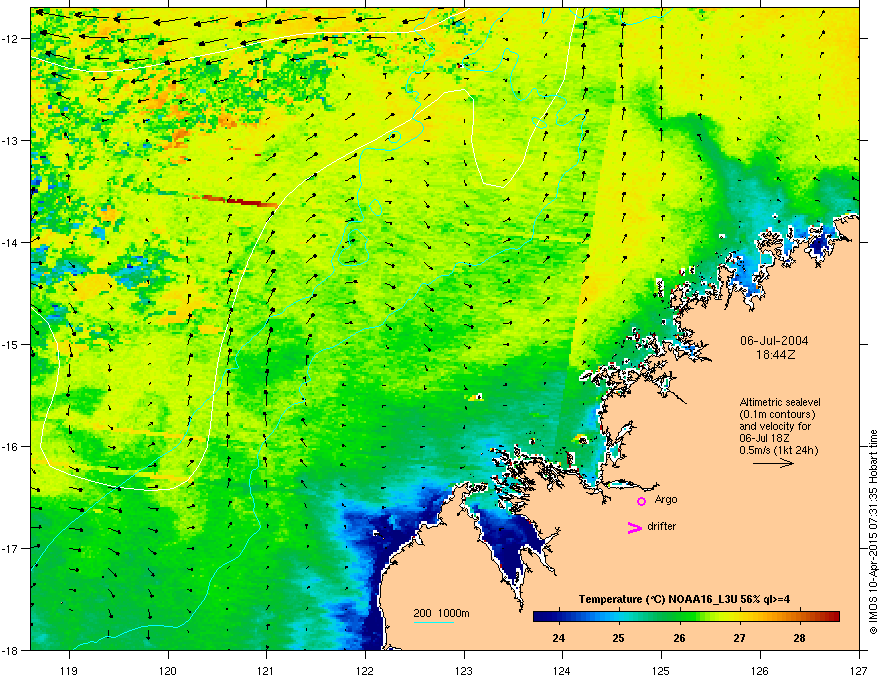Click the '-17' latitude axis label
880x680 pixels.
[x=10, y=548]
